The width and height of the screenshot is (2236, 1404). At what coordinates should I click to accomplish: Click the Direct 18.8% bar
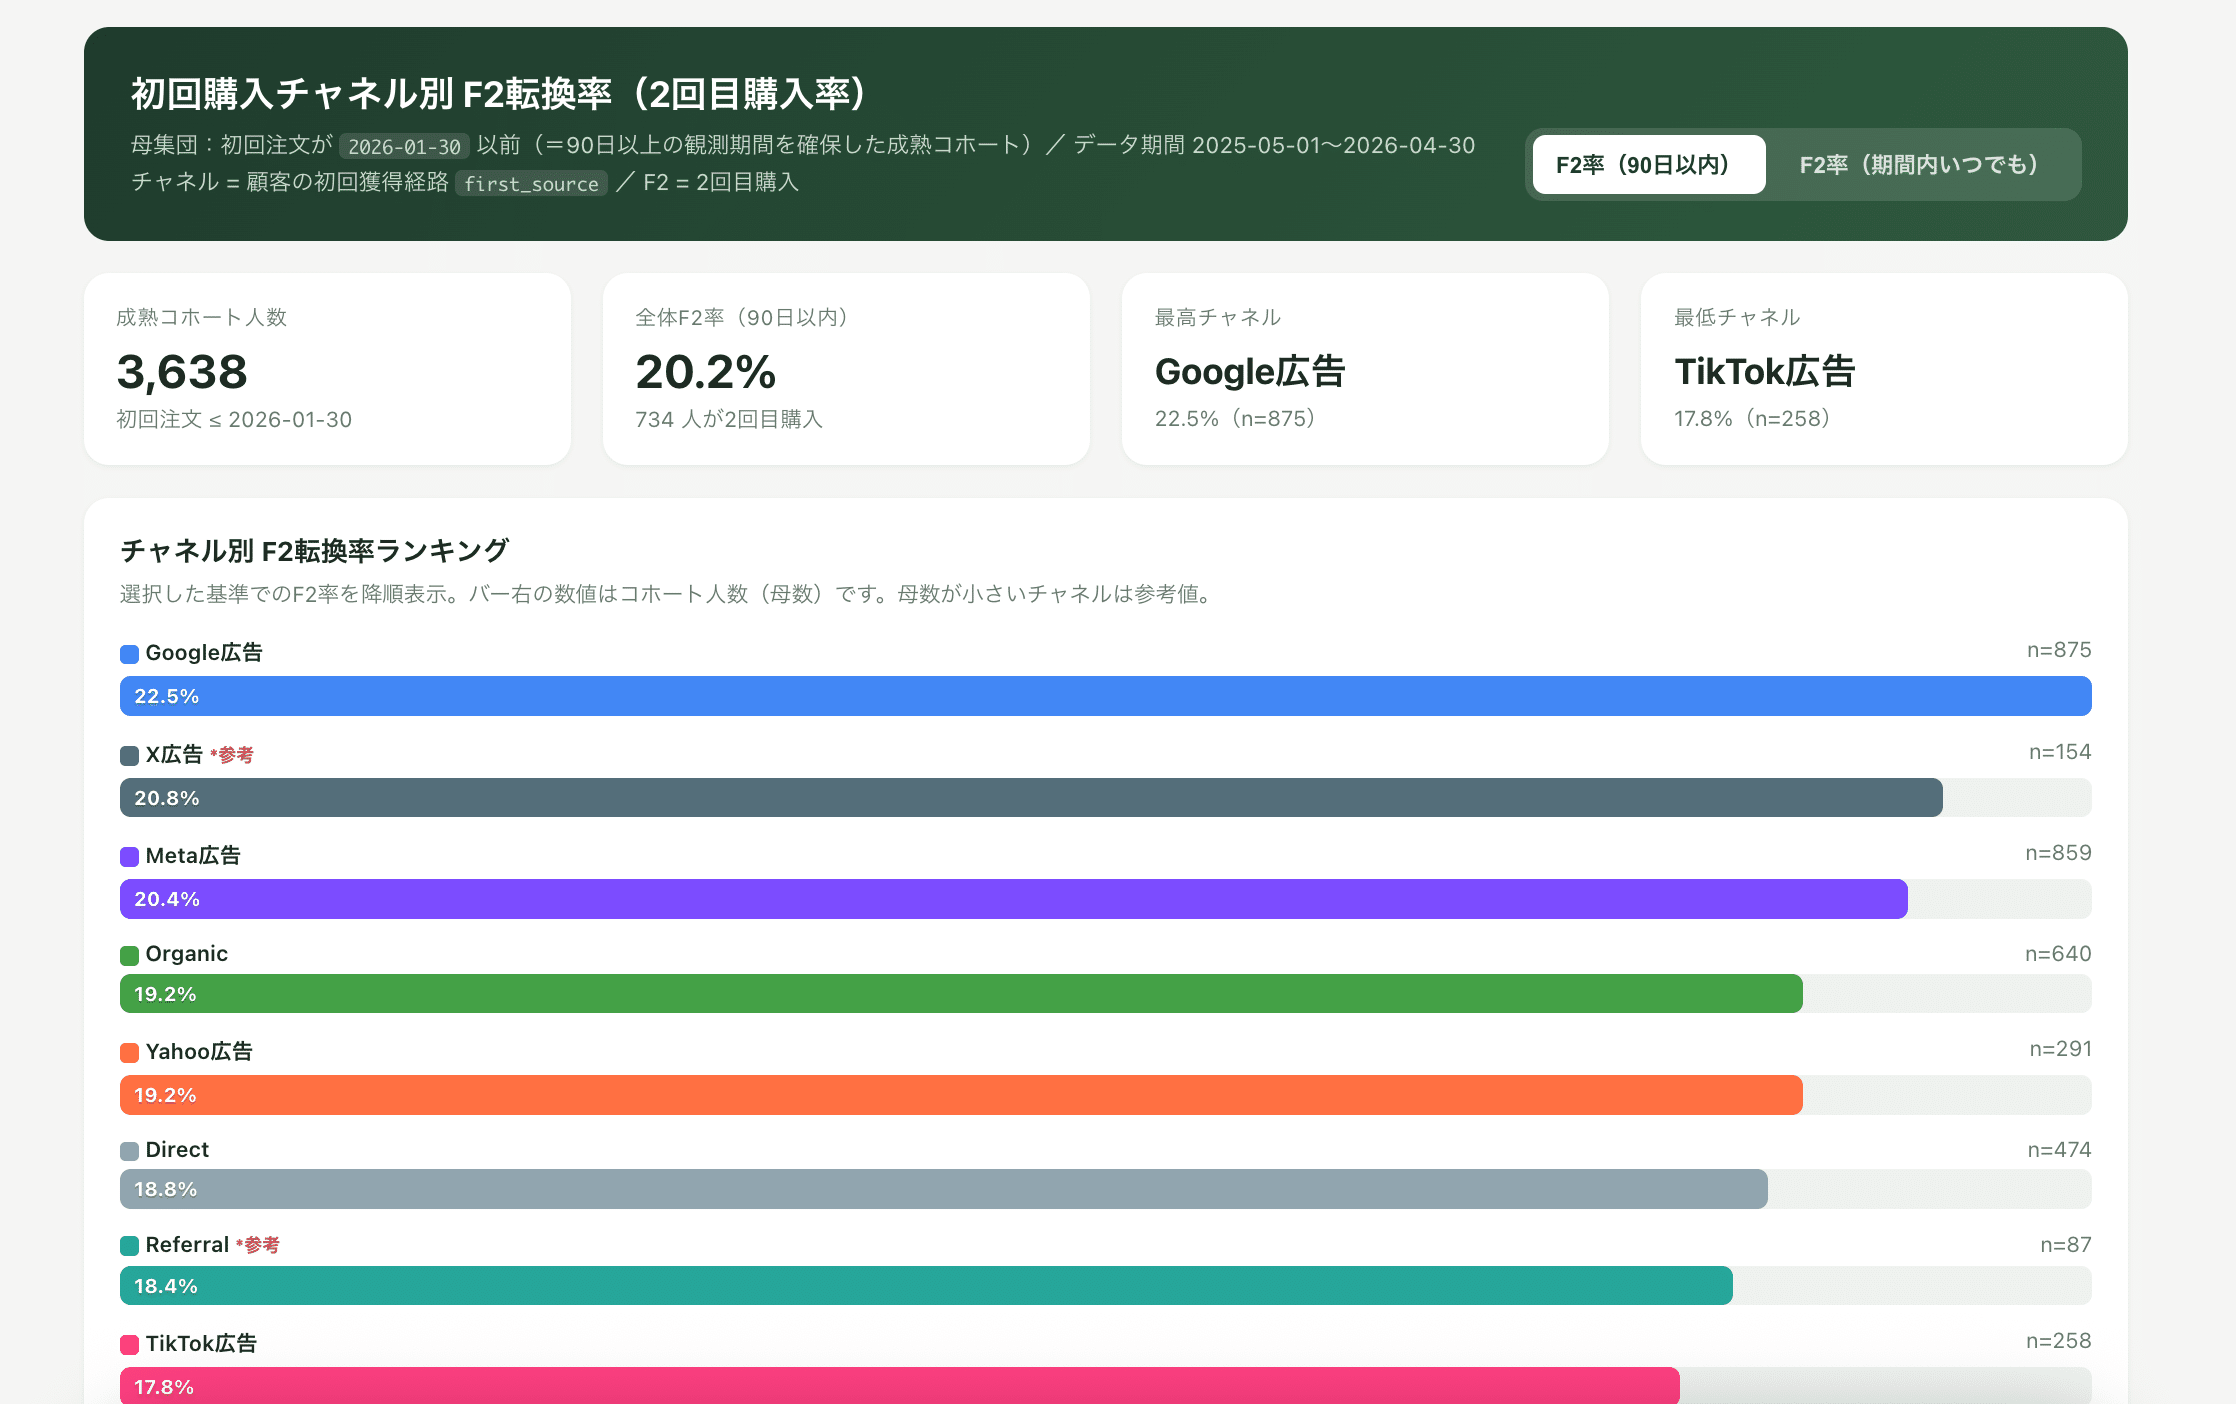(x=943, y=1189)
